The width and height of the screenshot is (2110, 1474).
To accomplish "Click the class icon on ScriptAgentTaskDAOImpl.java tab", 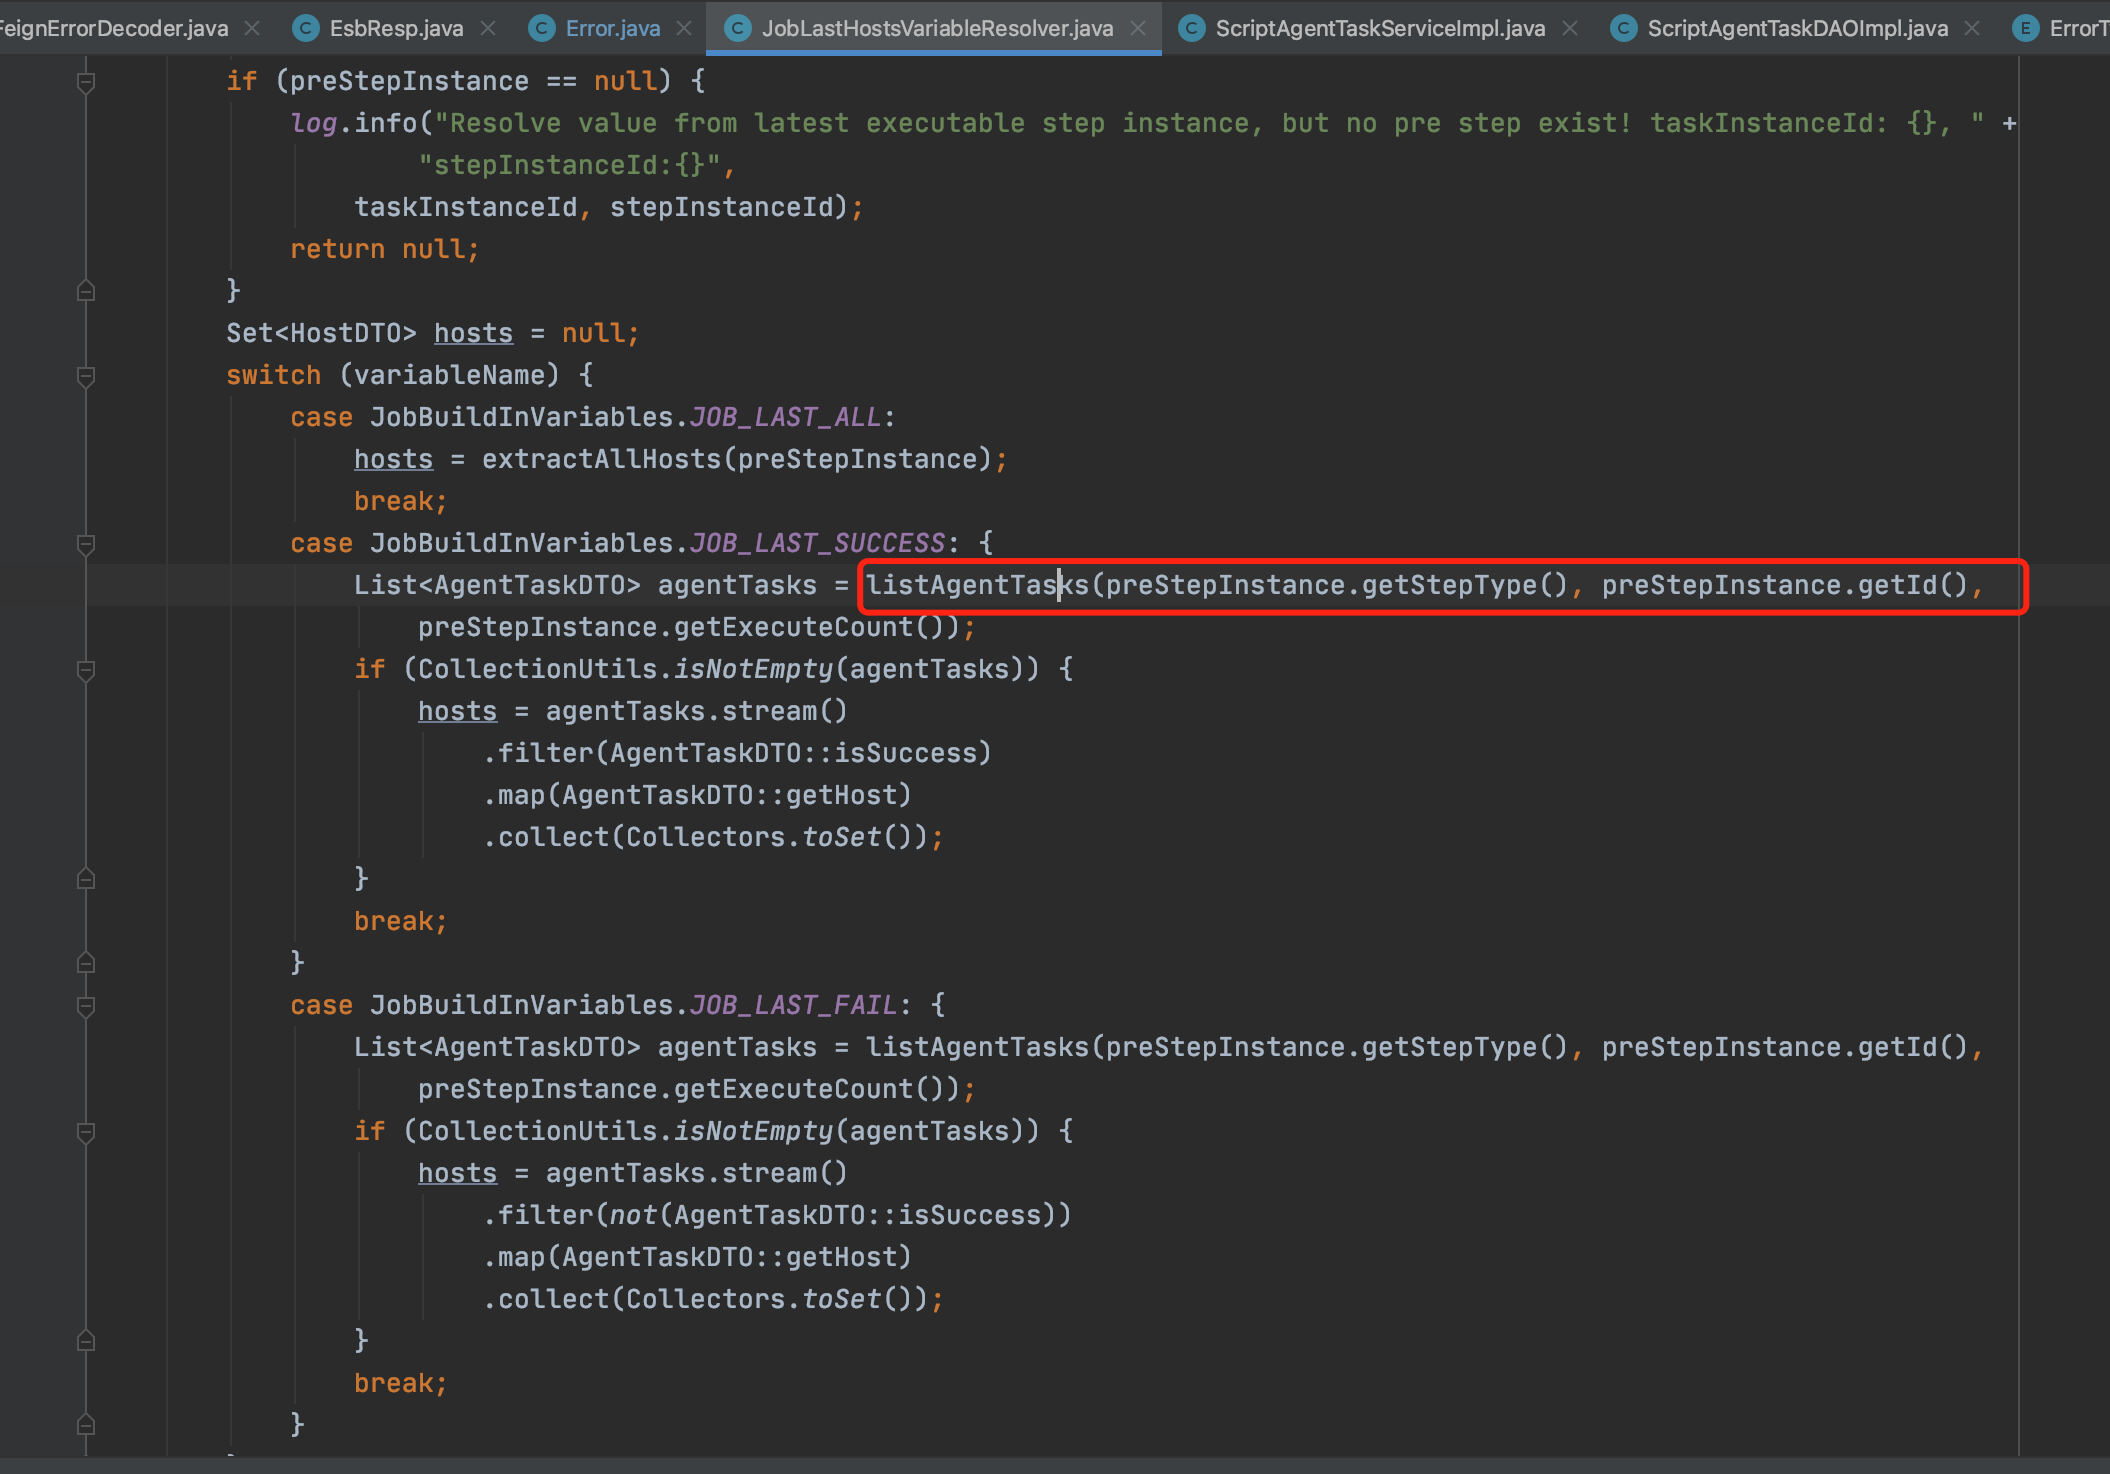I will click(x=1622, y=28).
